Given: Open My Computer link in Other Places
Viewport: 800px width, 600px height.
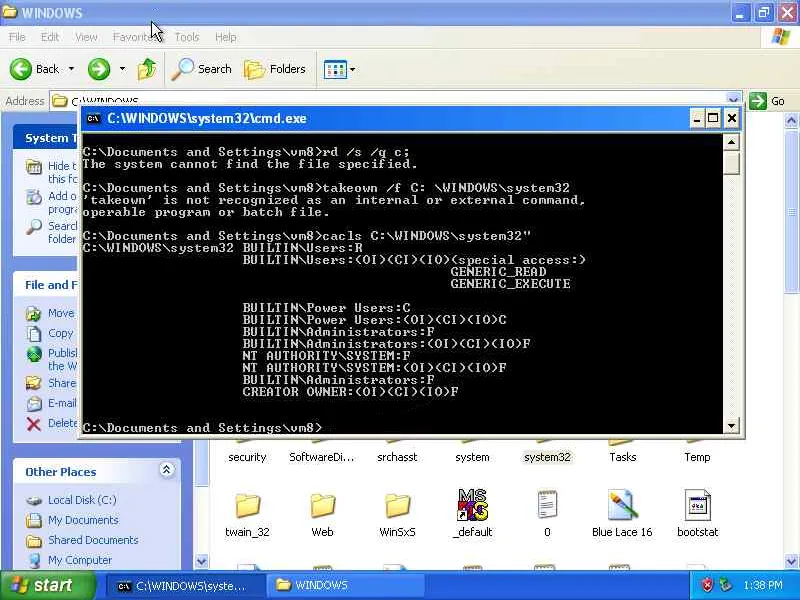Looking at the screenshot, I should [x=80, y=560].
